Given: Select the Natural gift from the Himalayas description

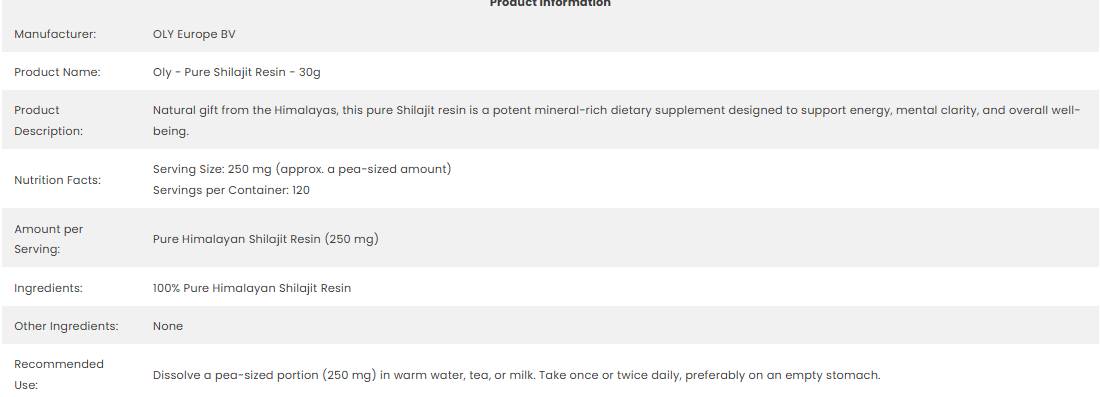Looking at the screenshot, I should coord(617,121).
